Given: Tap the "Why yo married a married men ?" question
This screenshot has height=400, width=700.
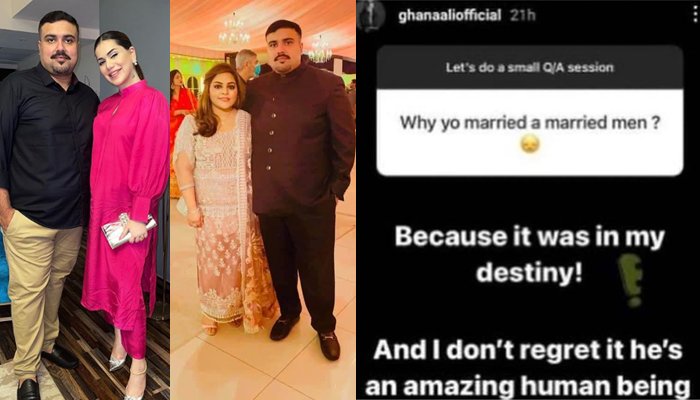Looking at the screenshot, I should pos(530,123).
